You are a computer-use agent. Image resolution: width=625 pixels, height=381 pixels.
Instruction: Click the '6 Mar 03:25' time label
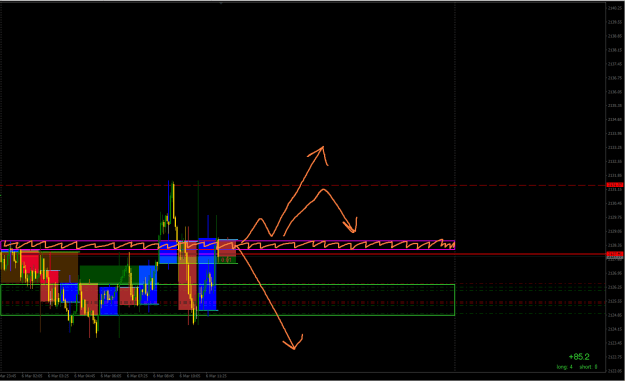pos(58,376)
